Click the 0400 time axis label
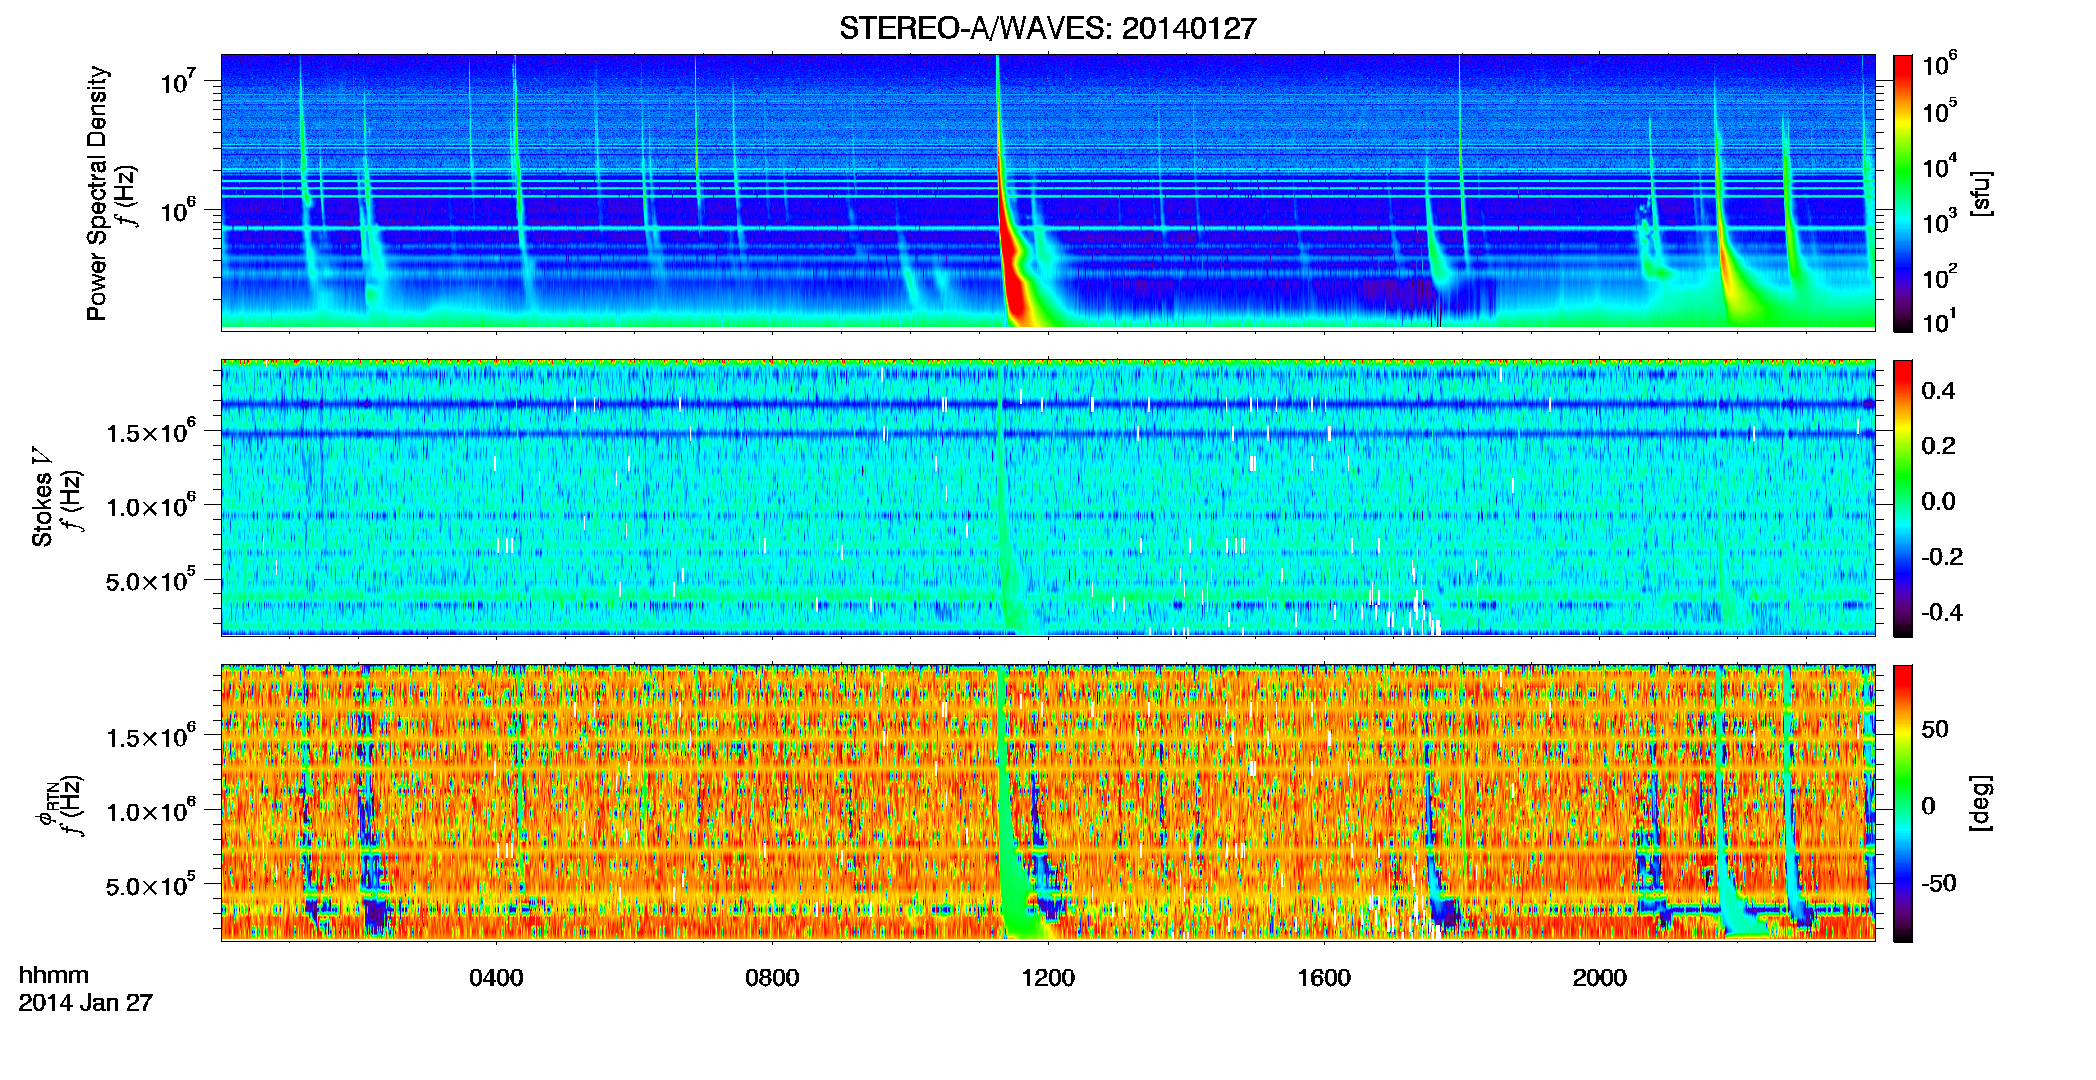 (x=496, y=977)
